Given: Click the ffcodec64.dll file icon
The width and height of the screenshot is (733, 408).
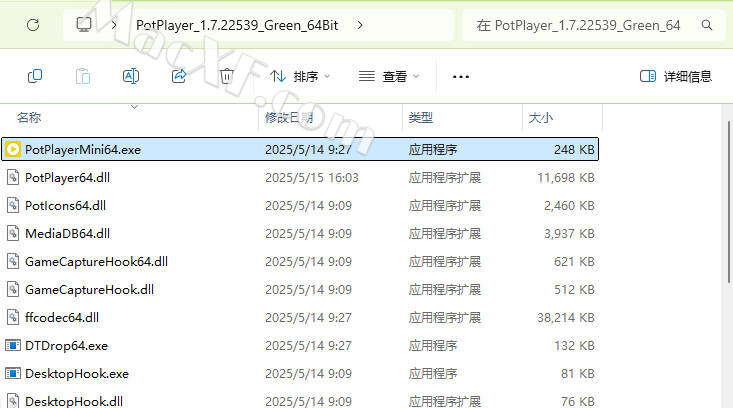Looking at the screenshot, I should coord(13,317).
